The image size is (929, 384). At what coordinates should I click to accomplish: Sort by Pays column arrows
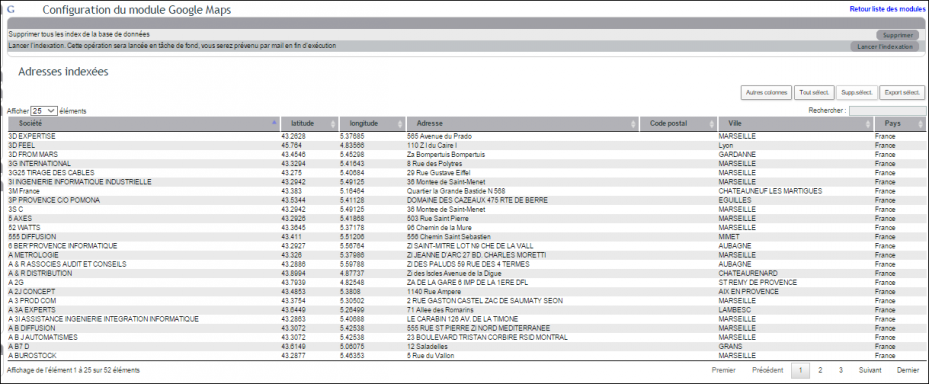coord(921,123)
